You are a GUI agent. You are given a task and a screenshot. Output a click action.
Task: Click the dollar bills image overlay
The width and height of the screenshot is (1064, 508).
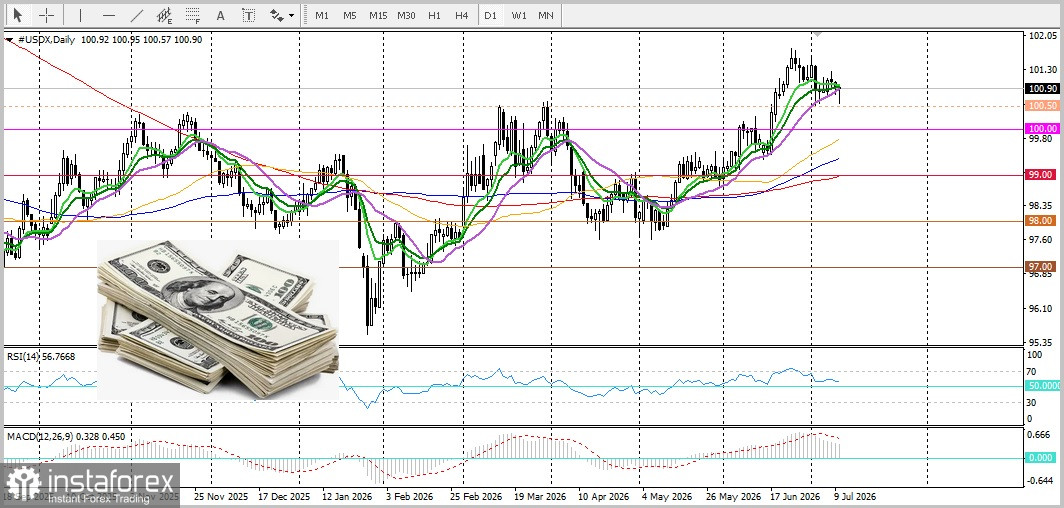[218, 319]
